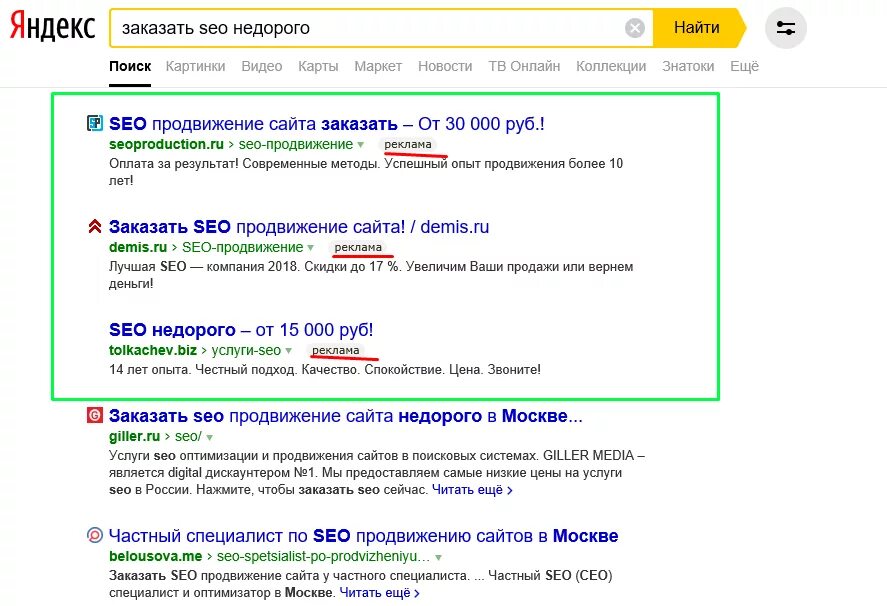
Task: Switch to the Видео tab
Action: (x=261, y=66)
